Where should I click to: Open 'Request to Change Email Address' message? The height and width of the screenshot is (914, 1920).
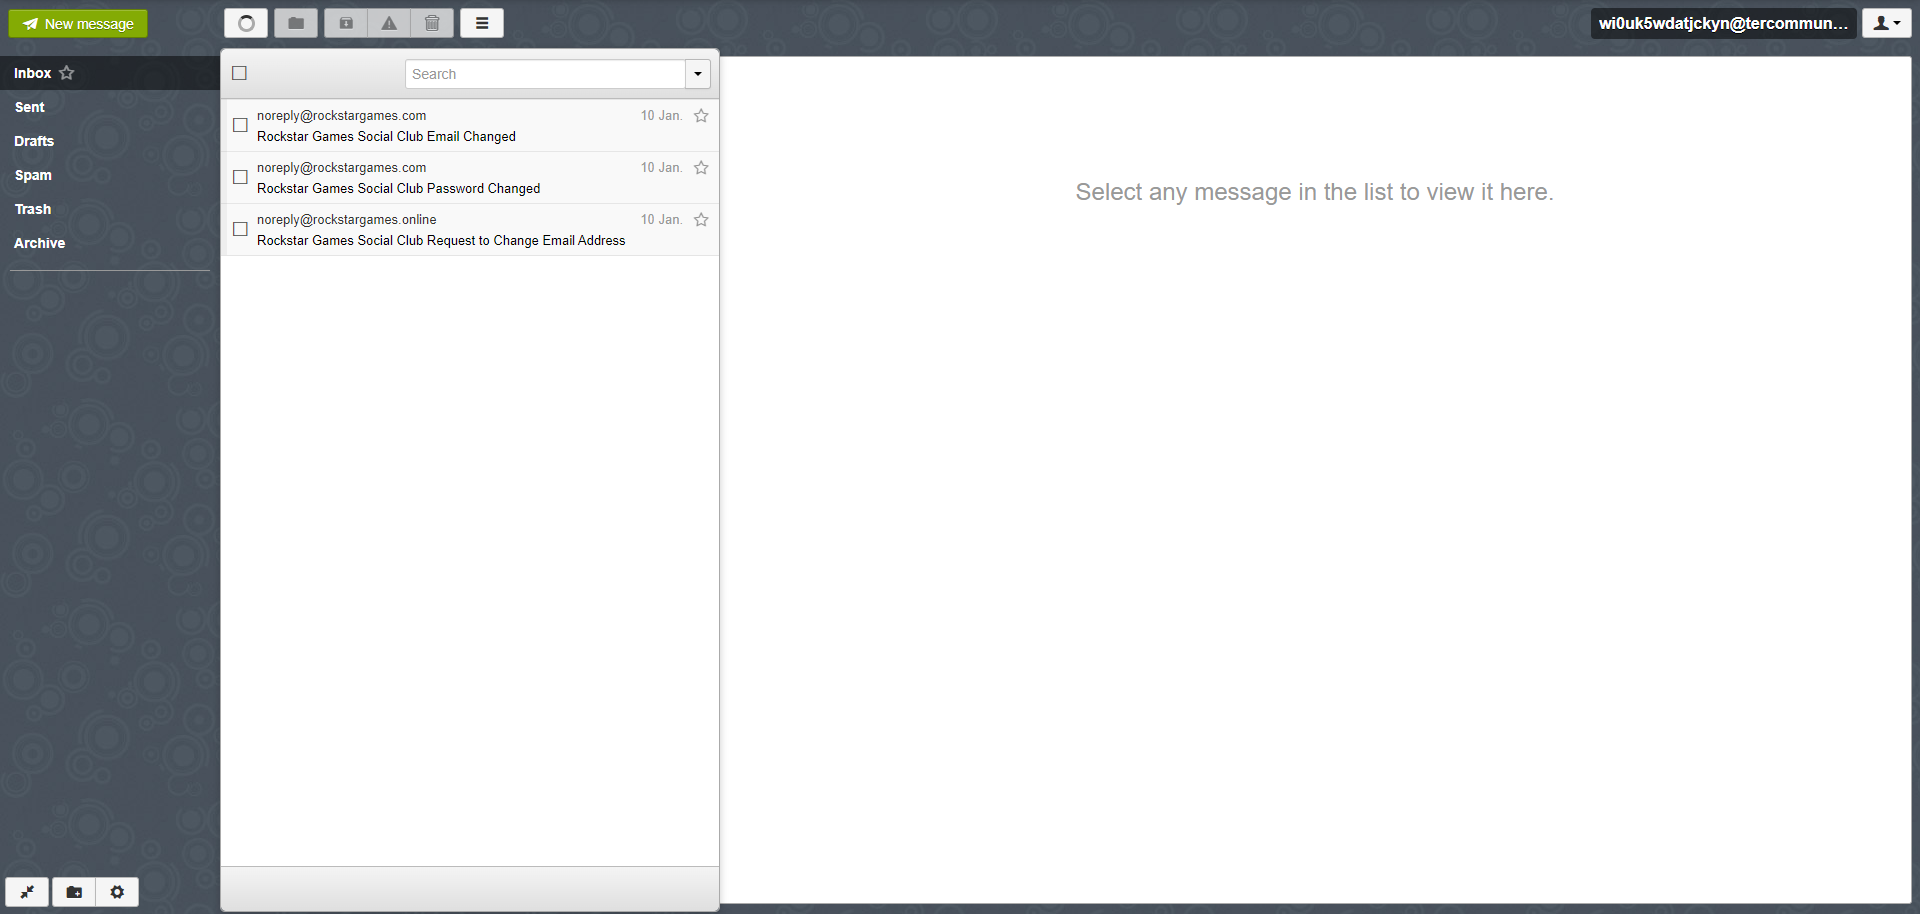click(470, 230)
